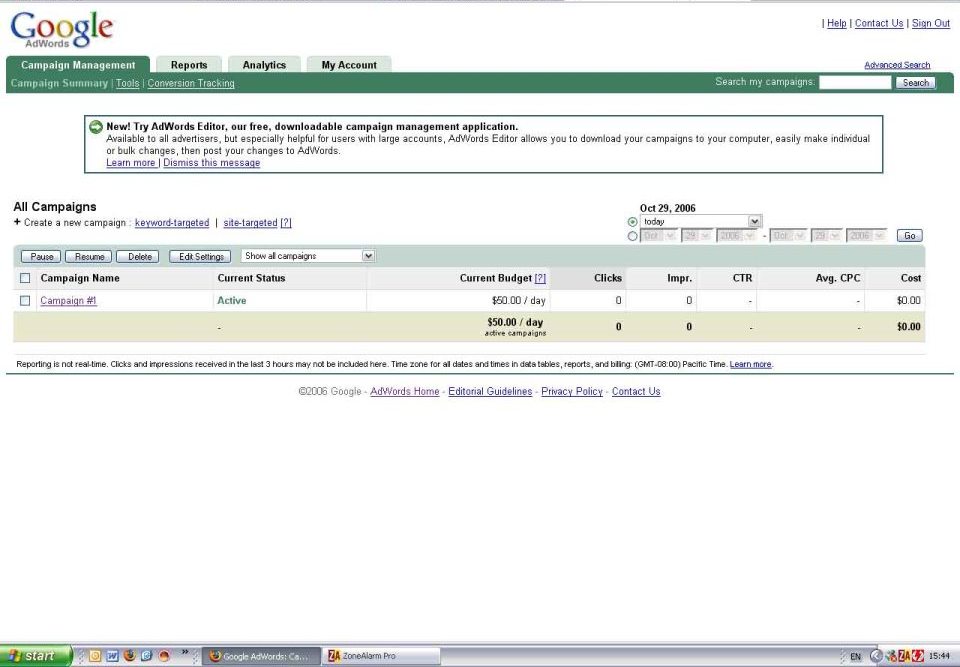Click the Search button for campaigns

(915, 83)
